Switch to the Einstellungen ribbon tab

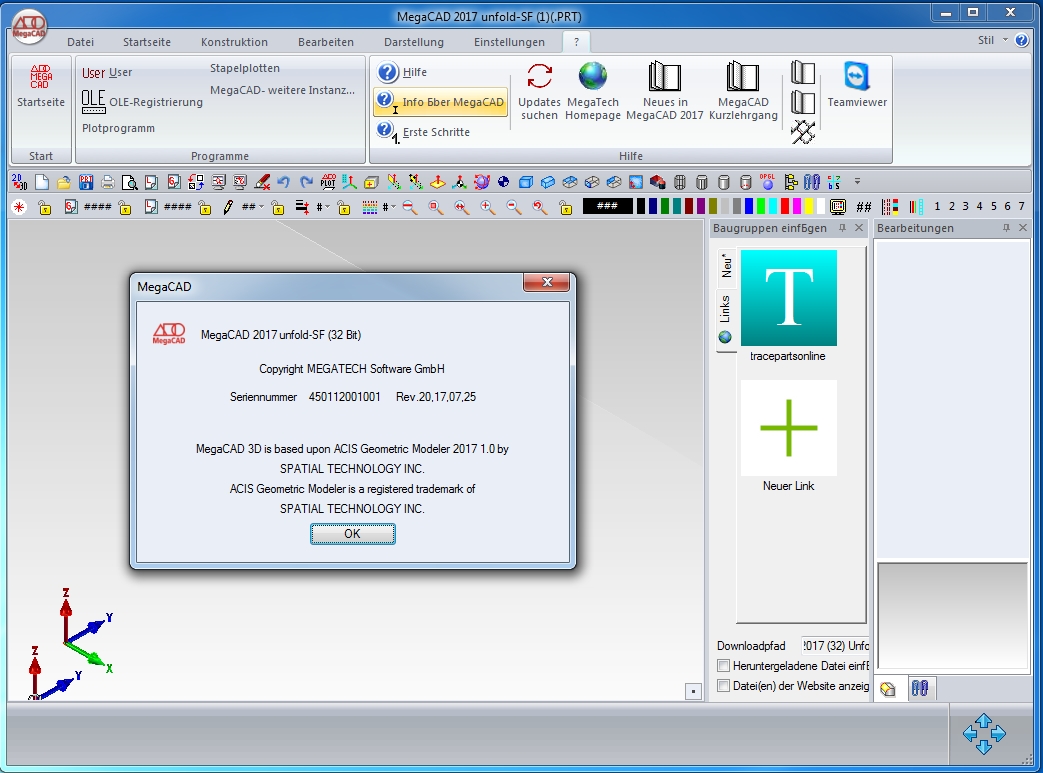(x=509, y=42)
